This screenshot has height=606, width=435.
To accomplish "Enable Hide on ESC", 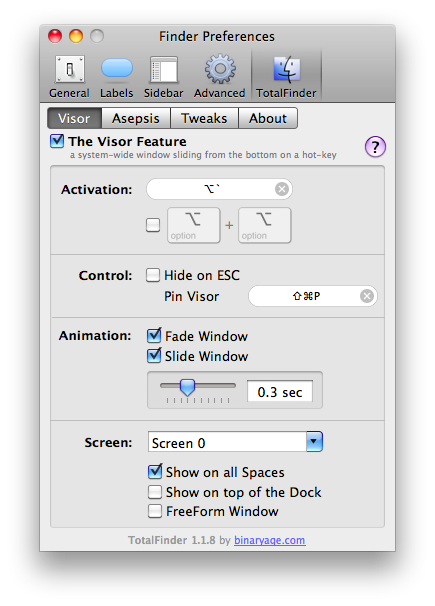I will (x=153, y=276).
